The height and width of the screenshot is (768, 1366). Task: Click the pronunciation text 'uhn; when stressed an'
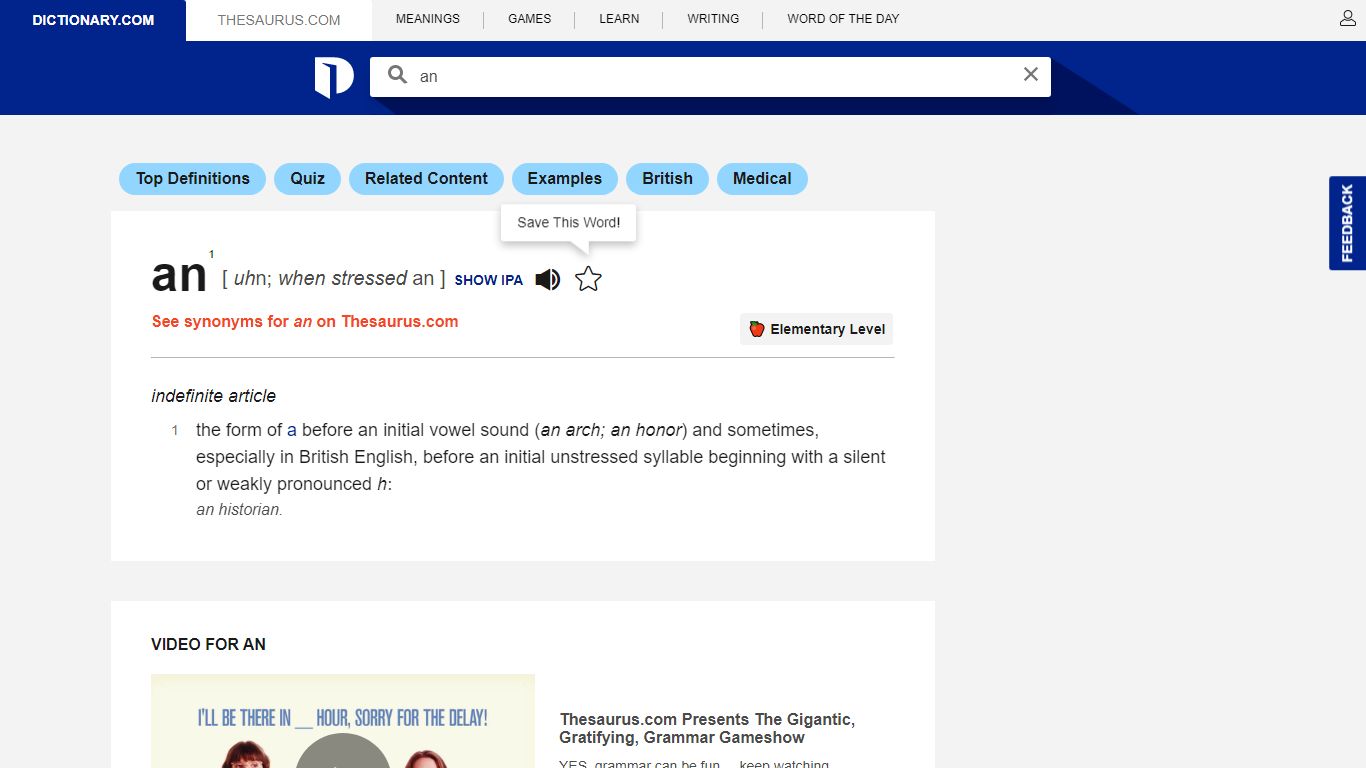click(x=334, y=278)
